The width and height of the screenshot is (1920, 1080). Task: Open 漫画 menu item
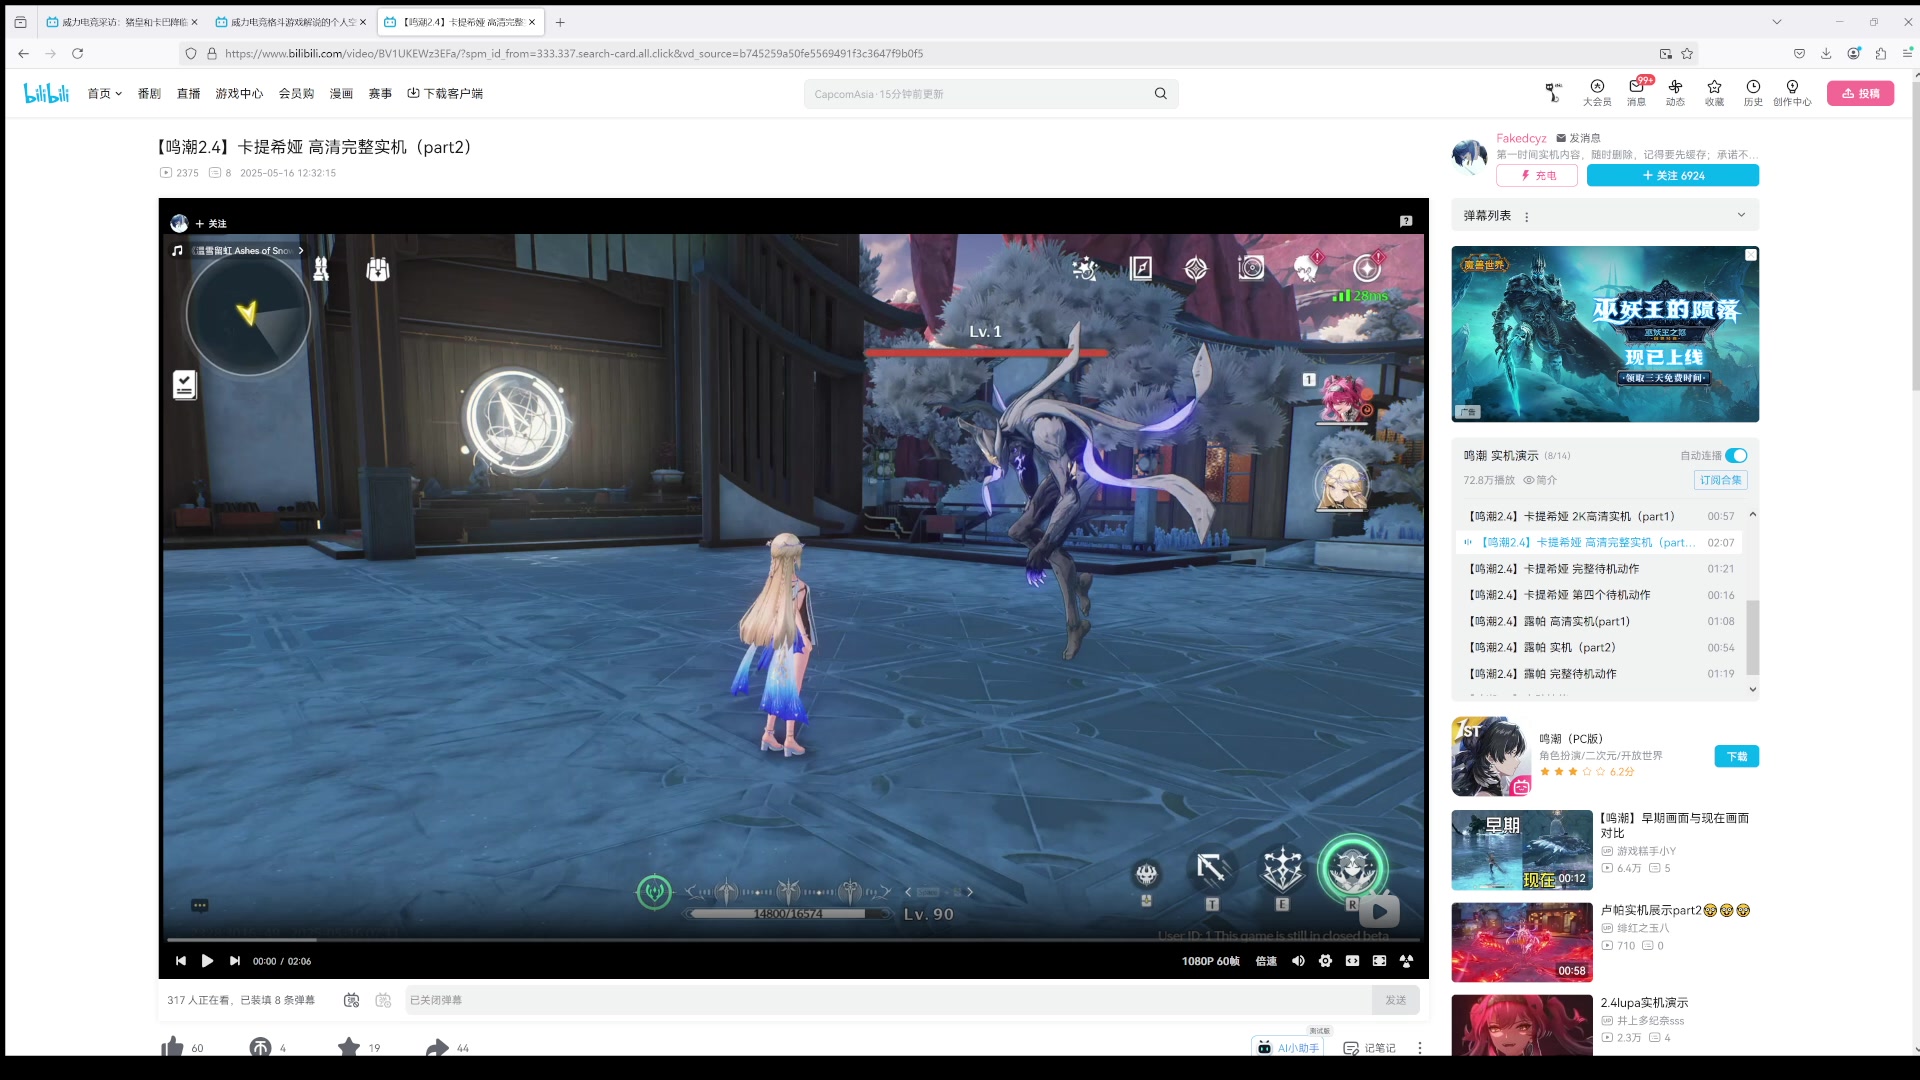(x=341, y=93)
